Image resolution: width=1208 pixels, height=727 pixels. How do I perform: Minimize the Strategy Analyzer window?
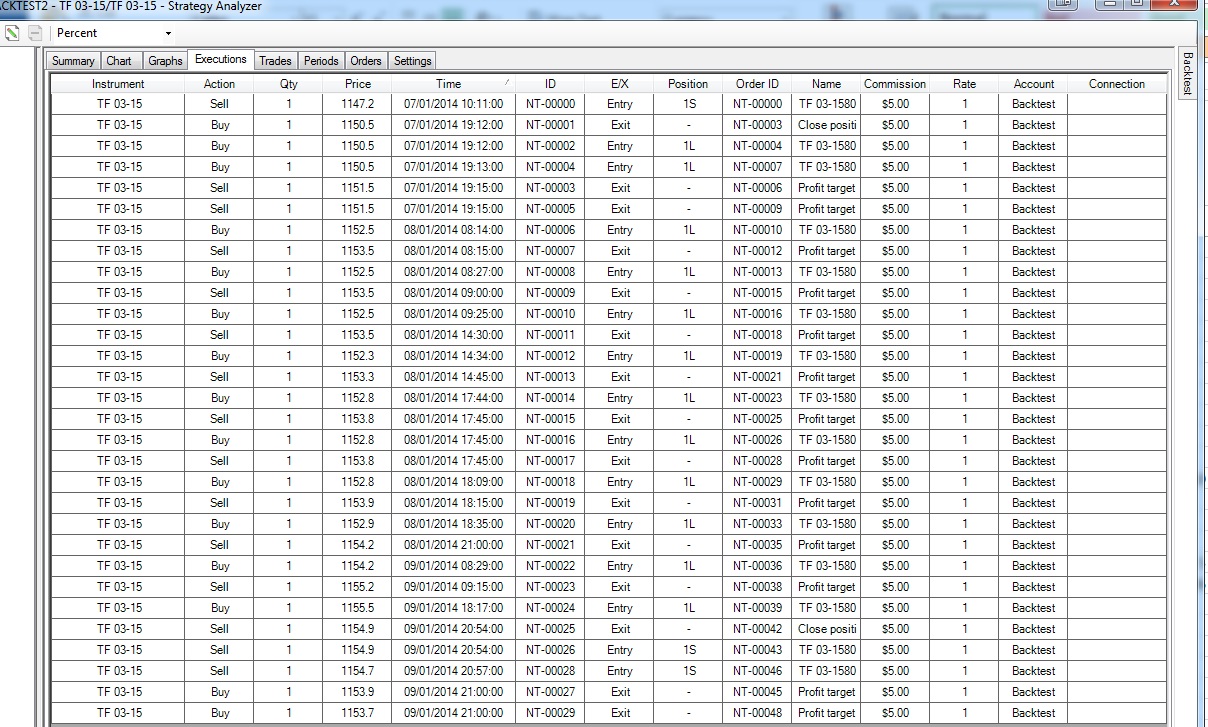(x=1109, y=4)
